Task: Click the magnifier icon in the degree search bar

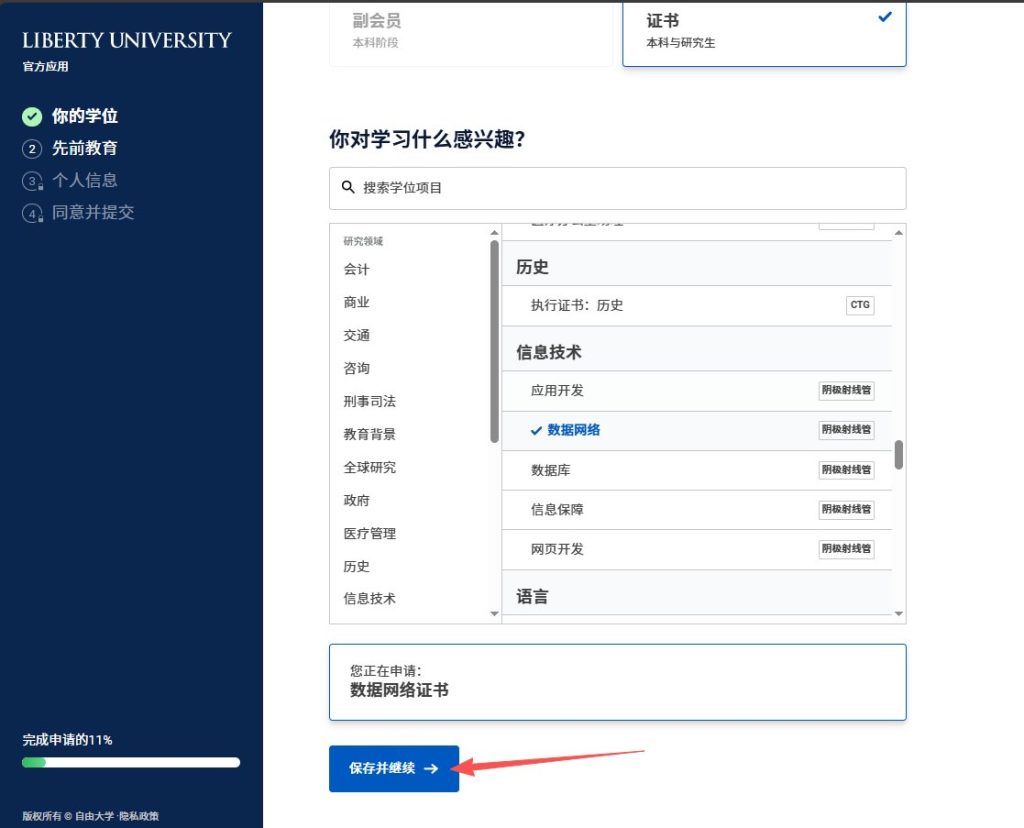Action: click(x=347, y=188)
